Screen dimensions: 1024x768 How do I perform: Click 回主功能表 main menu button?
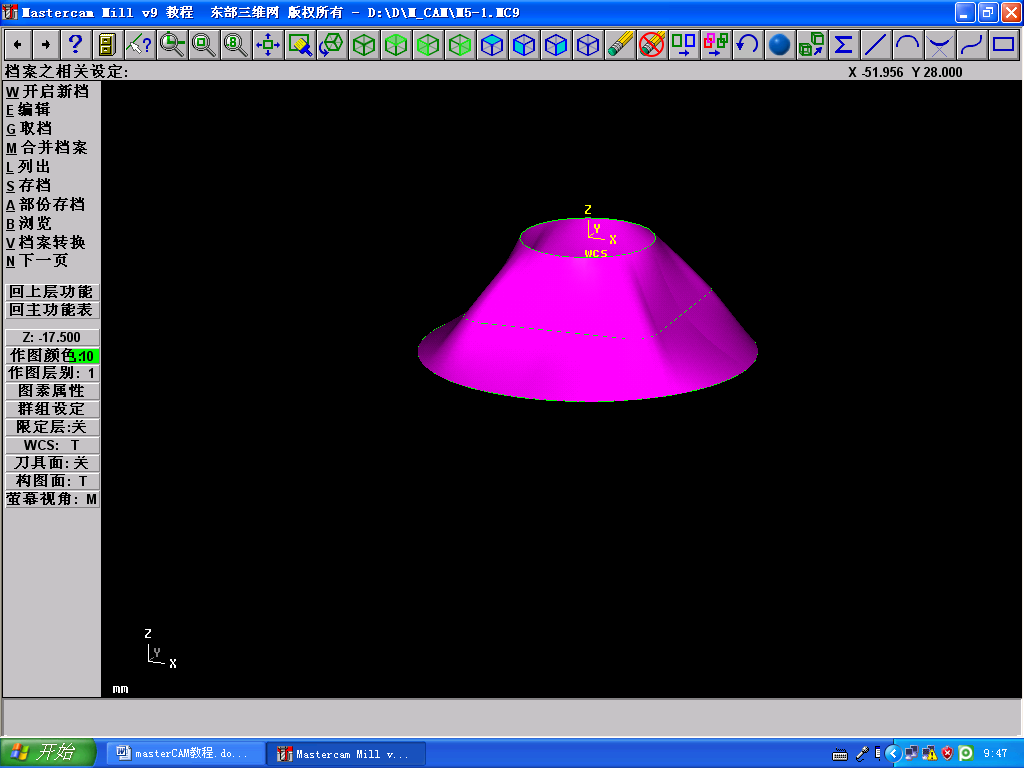point(52,310)
